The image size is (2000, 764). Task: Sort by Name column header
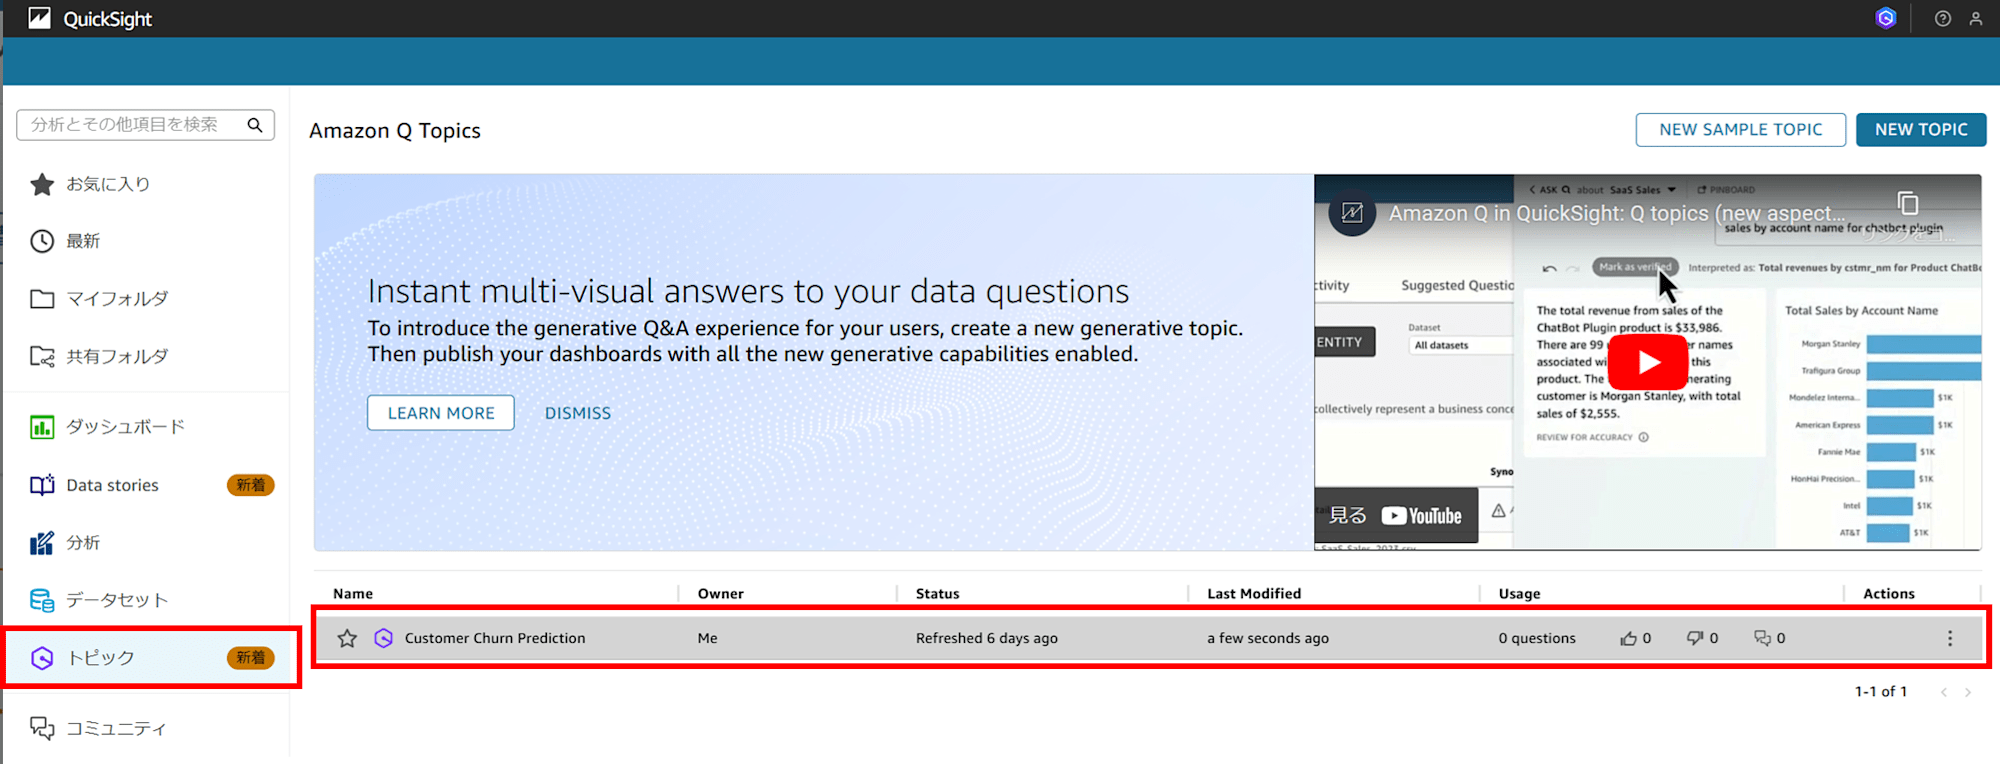pos(353,594)
